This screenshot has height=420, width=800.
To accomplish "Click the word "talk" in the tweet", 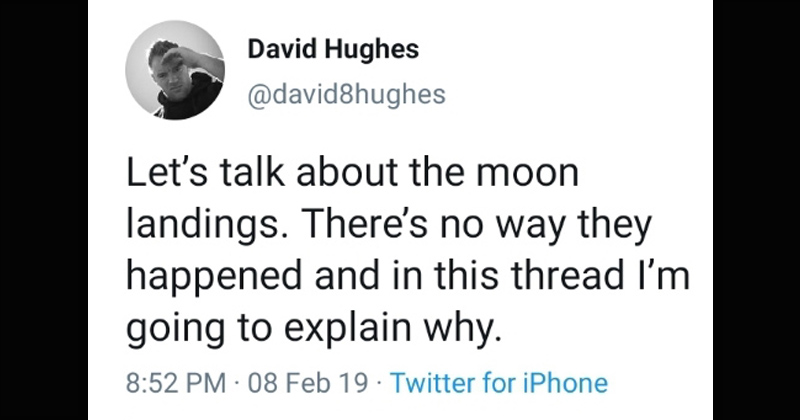I will click(x=231, y=173).
